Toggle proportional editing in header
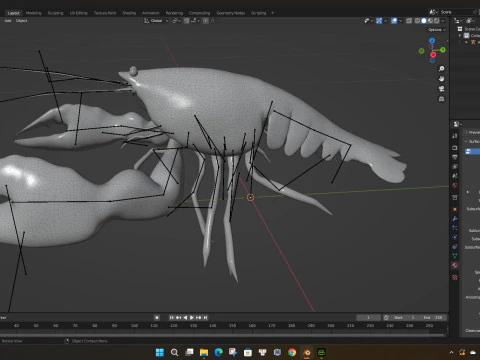This screenshot has width=480, height=360. 206,21
